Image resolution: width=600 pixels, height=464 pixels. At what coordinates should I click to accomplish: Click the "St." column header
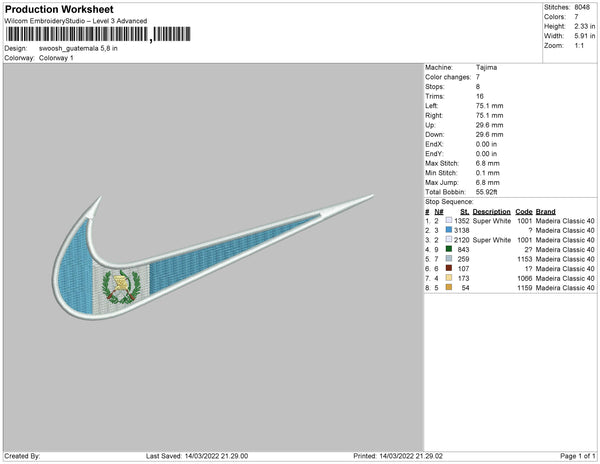coord(465,212)
